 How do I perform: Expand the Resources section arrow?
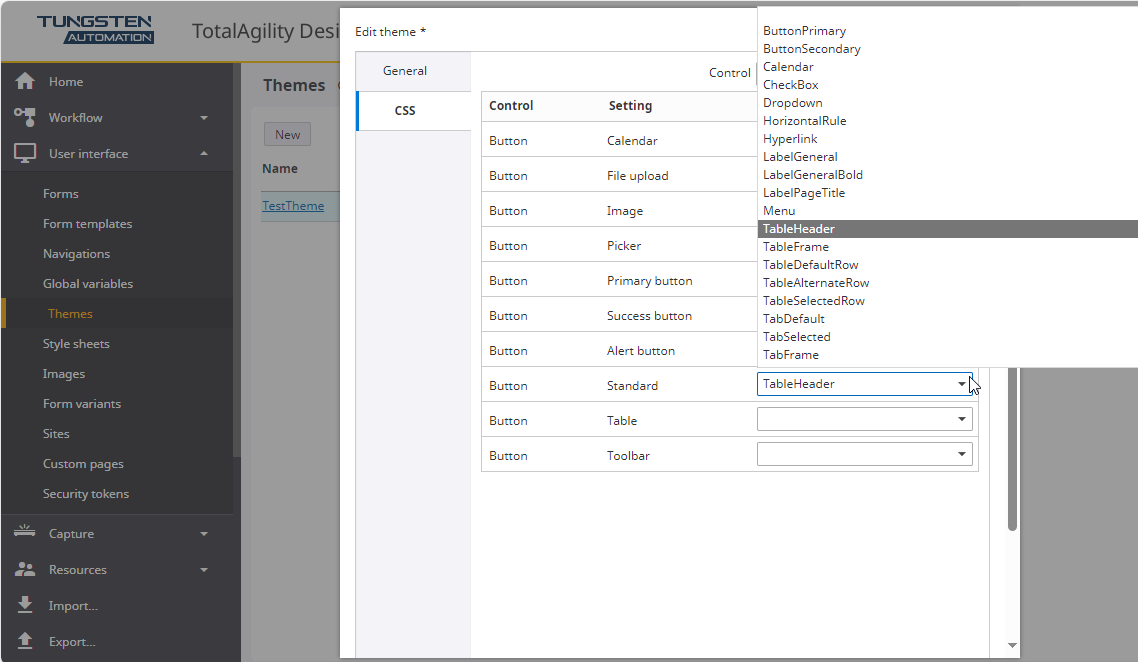pyautogui.click(x=204, y=570)
